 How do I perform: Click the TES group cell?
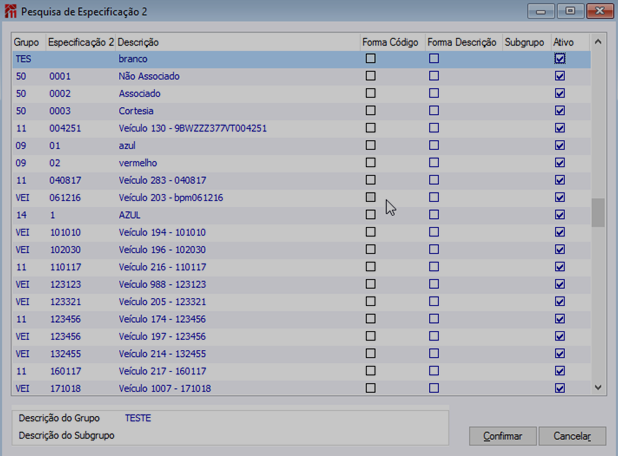pos(23,59)
